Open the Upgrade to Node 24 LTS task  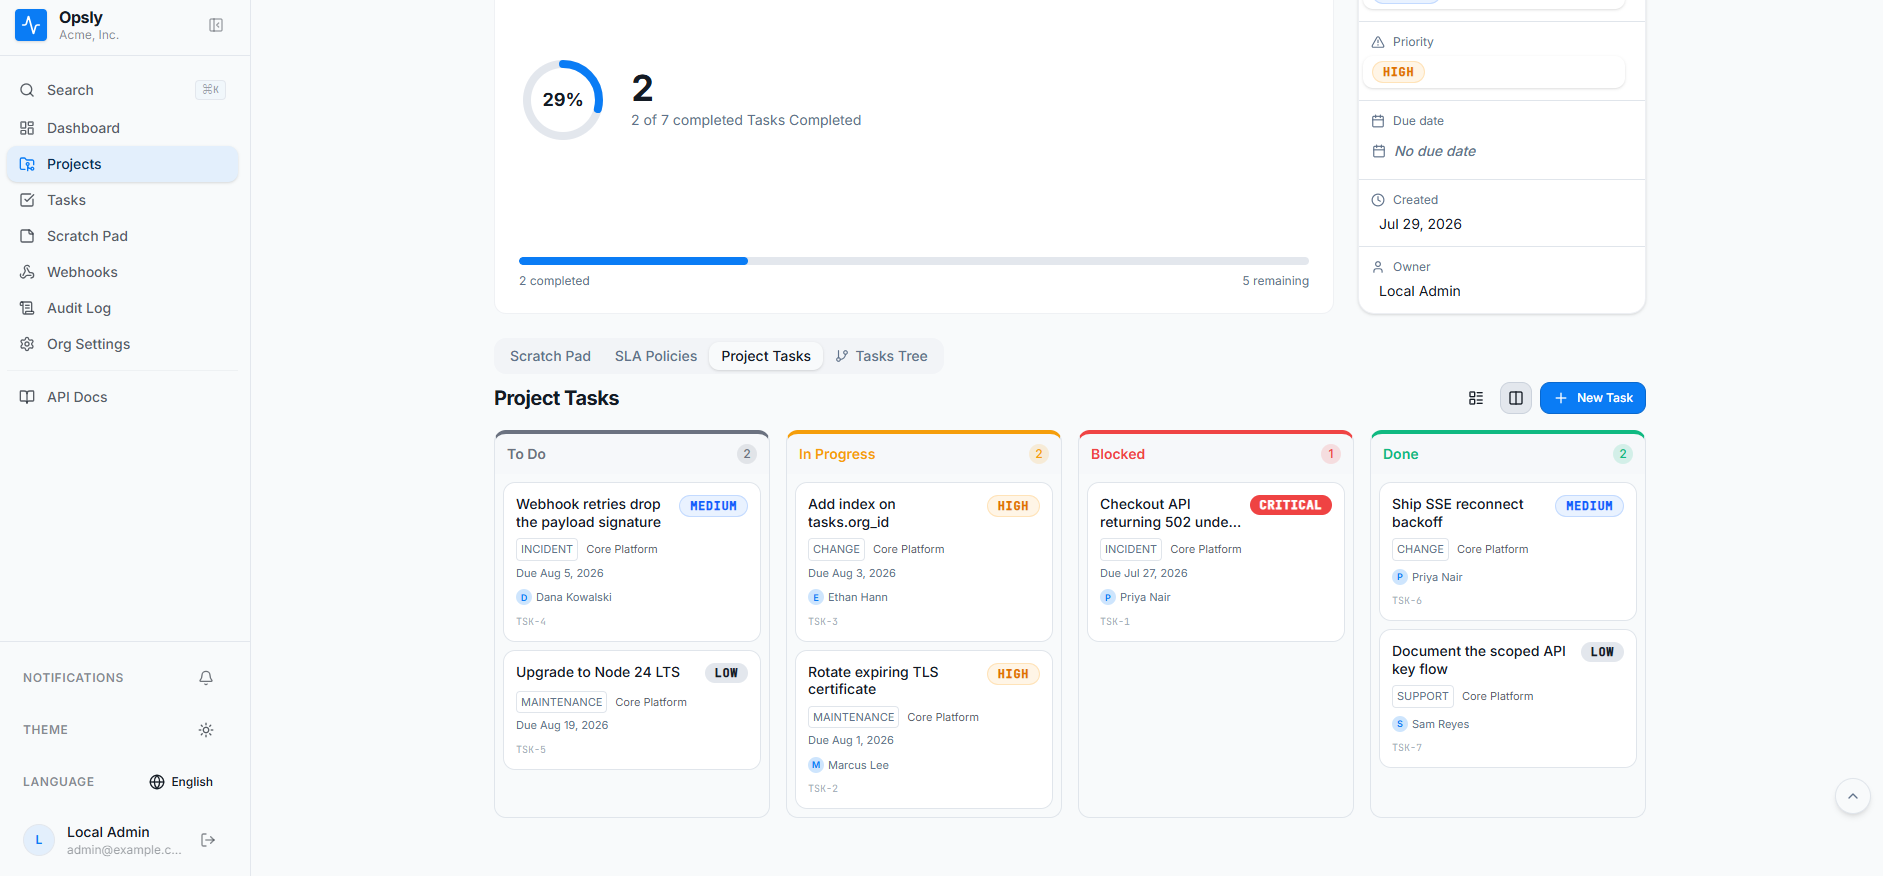tap(632, 710)
